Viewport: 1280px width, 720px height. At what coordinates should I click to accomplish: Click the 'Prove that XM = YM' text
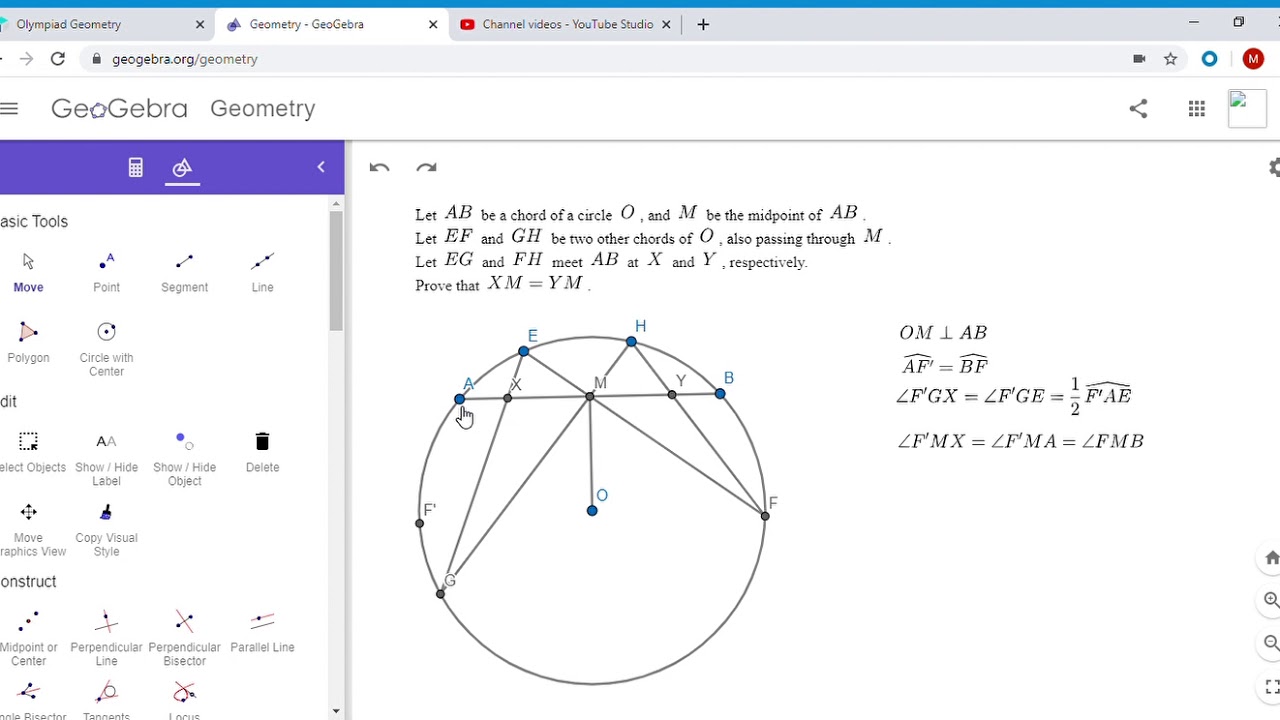tap(502, 284)
